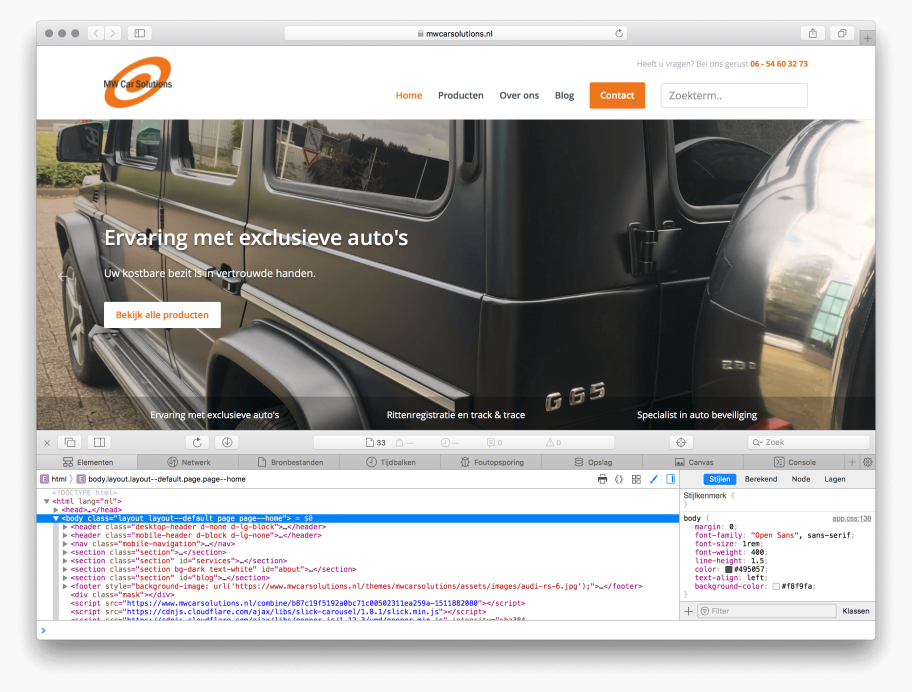This screenshot has height=692, width=912.
Task: Open the Canvas tab
Action: point(693,462)
